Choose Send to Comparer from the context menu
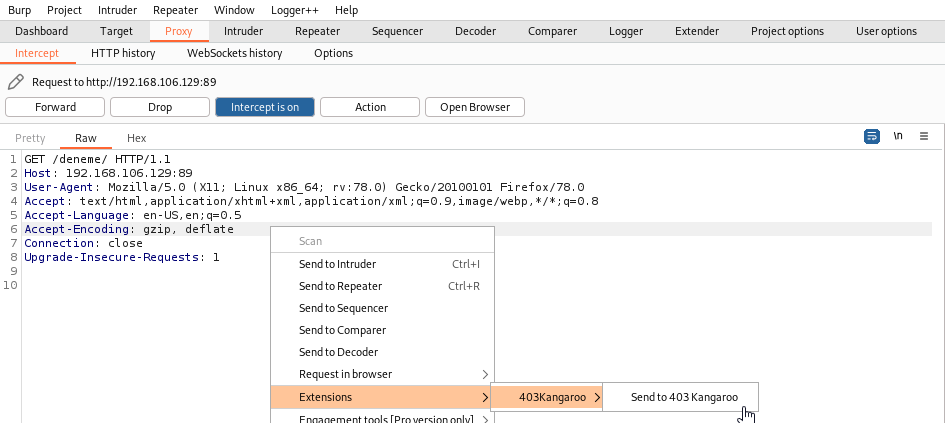Image resolution: width=945 pixels, height=423 pixels. [383, 330]
